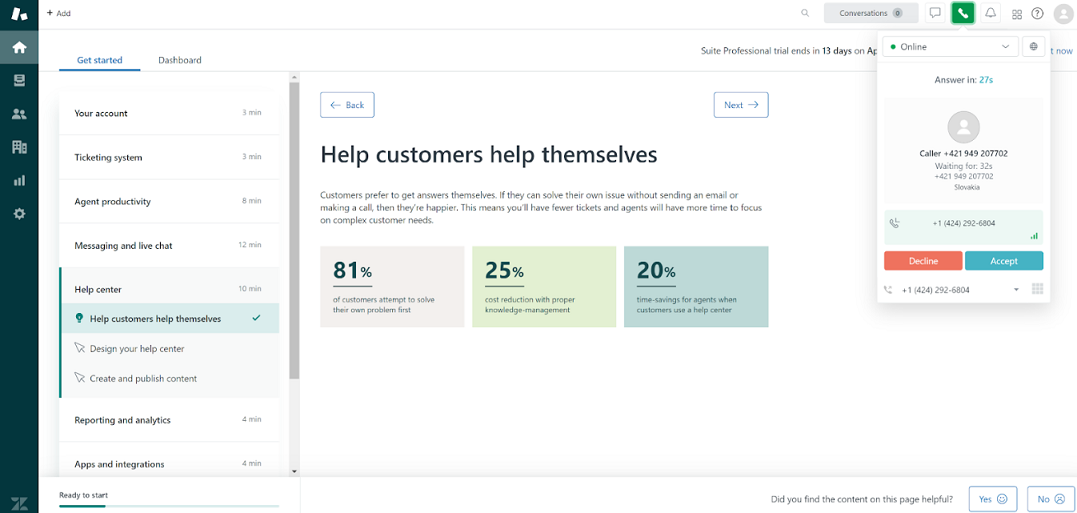Open the Online status dropdown
Screen dimensions: 1077x513
950,47
